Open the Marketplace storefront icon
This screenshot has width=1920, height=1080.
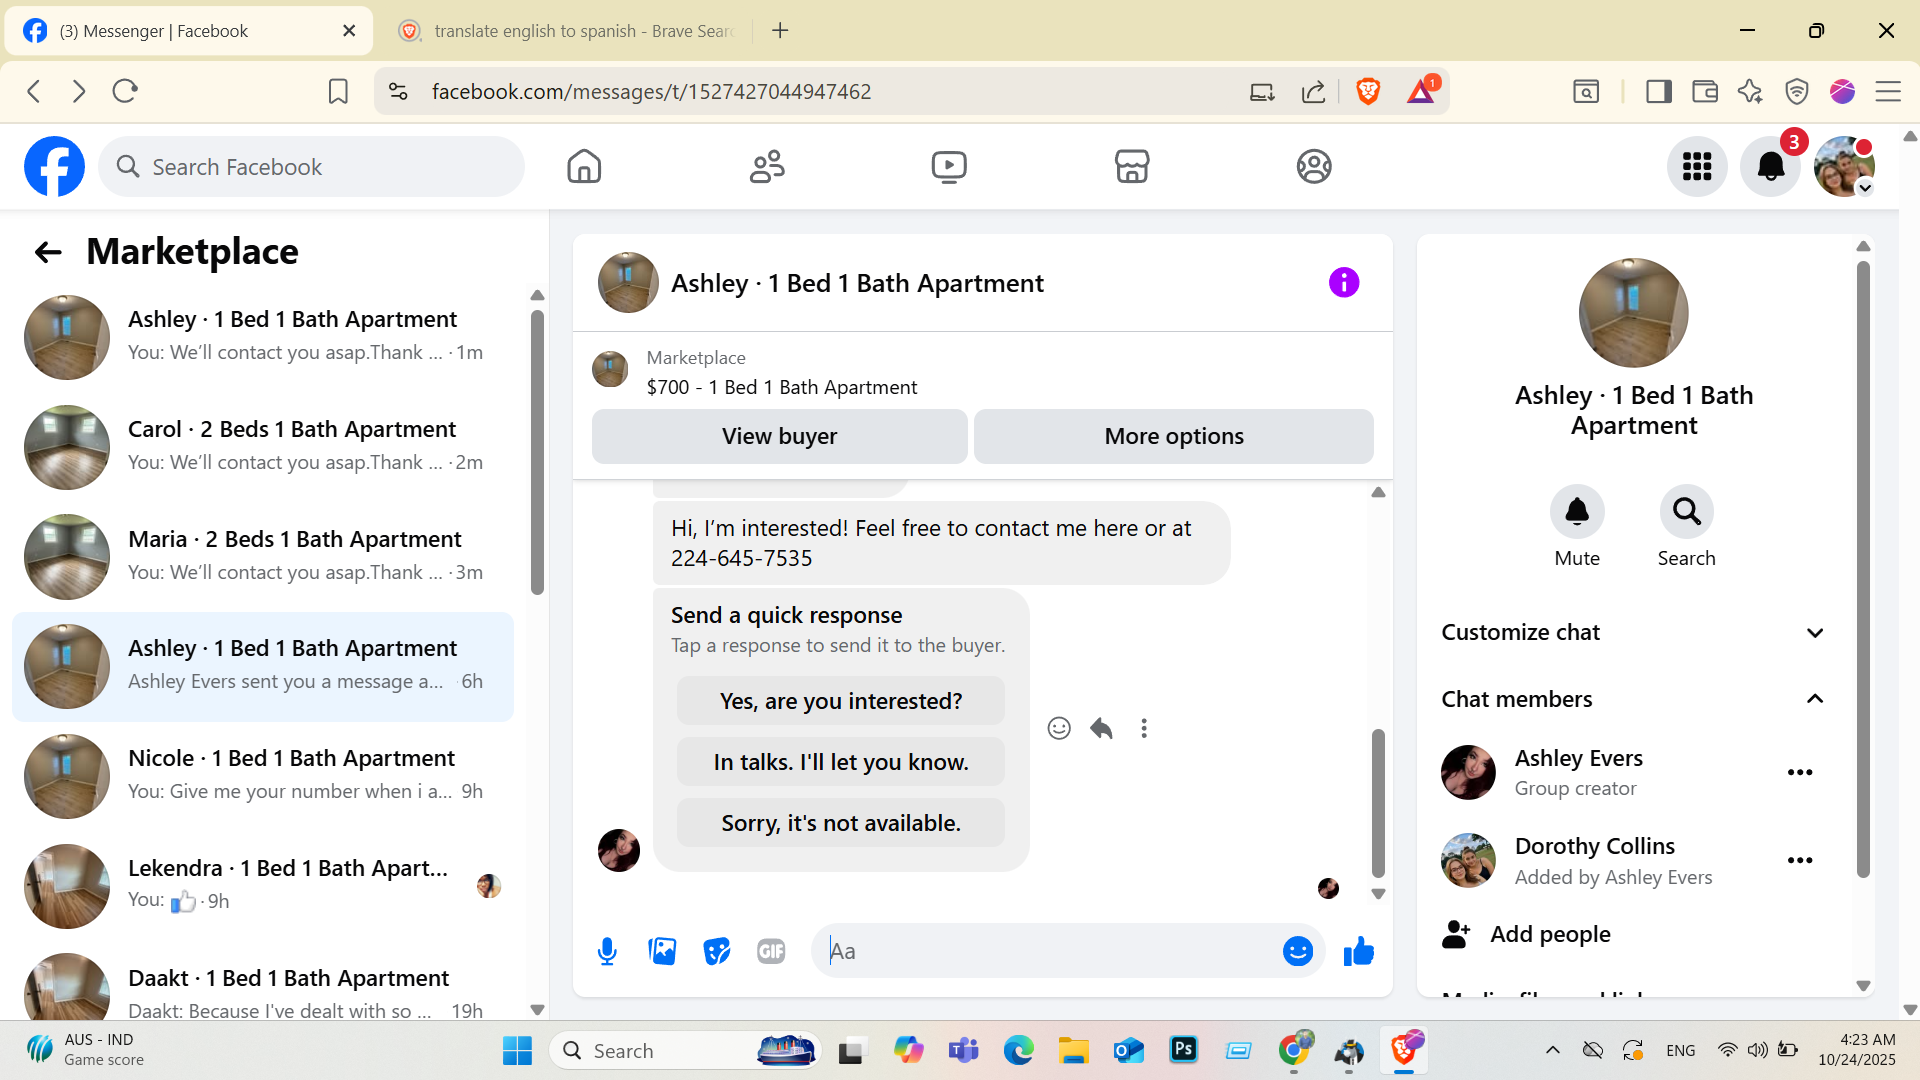[1132, 166]
